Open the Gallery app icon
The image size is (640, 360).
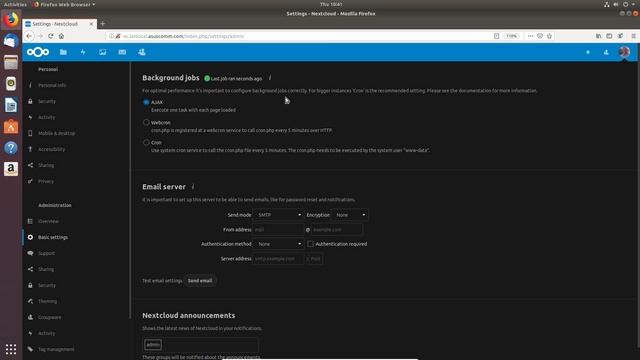click(102, 52)
